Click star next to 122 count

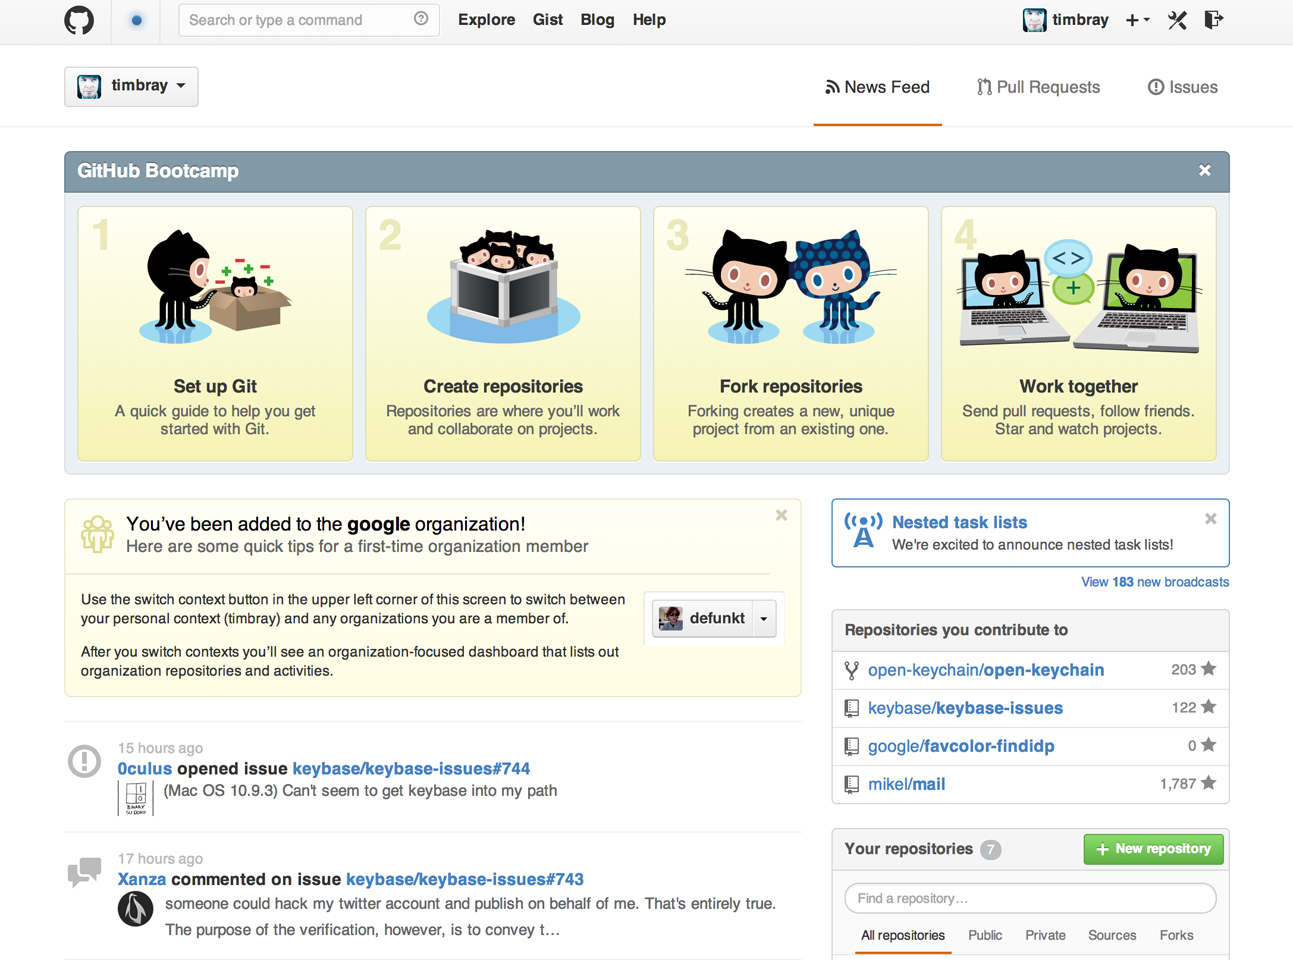(1209, 707)
